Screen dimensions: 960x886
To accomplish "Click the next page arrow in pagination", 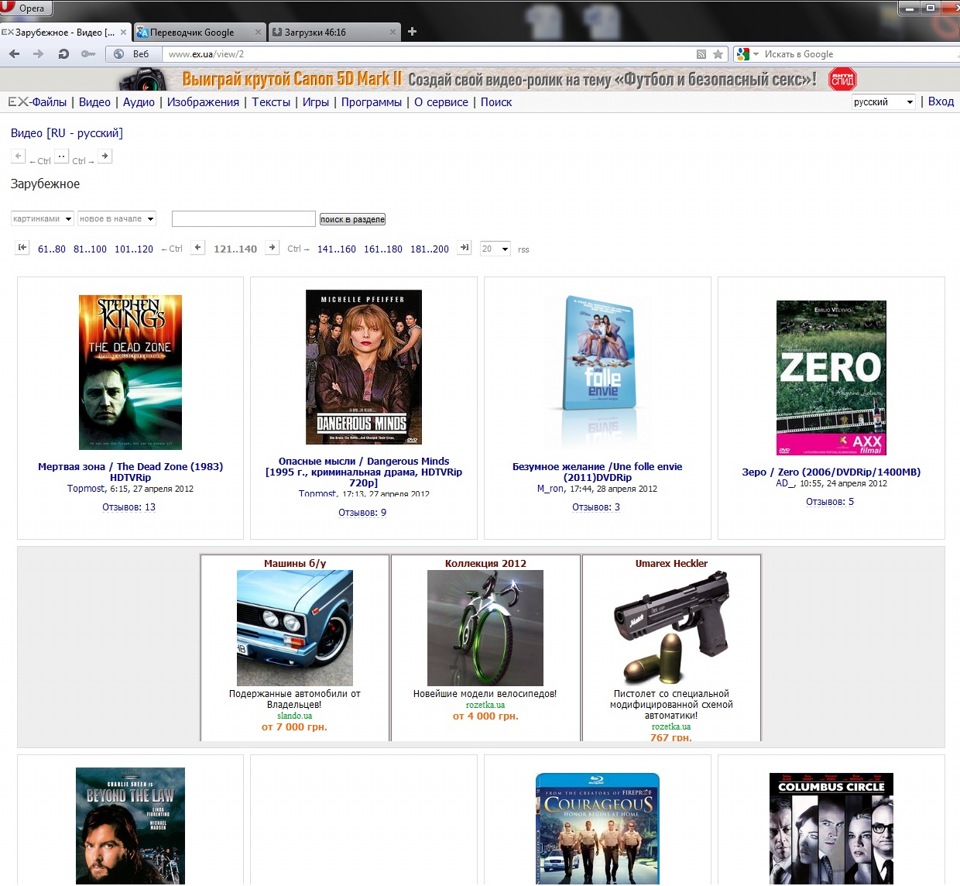I will point(272,248).
